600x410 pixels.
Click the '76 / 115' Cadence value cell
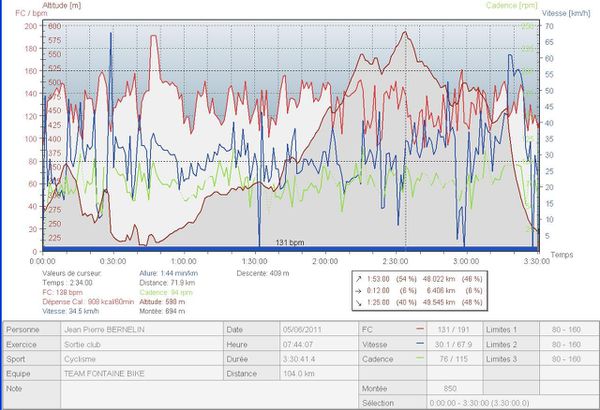(453, 359)
